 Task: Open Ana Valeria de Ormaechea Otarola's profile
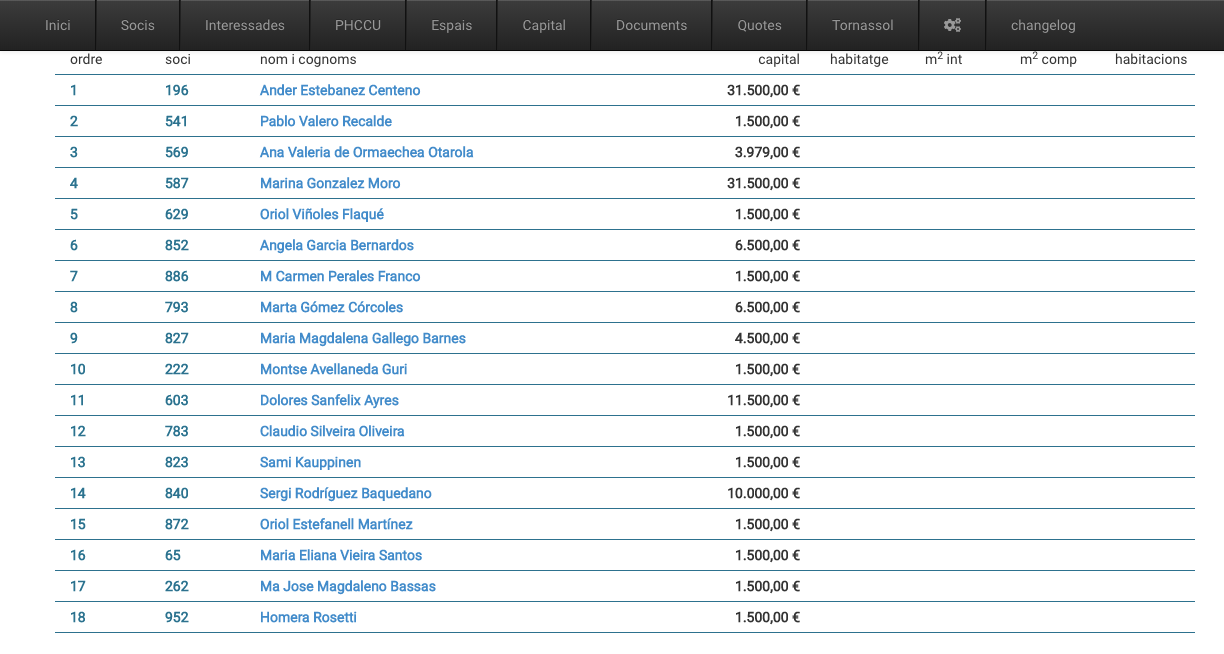366,152
